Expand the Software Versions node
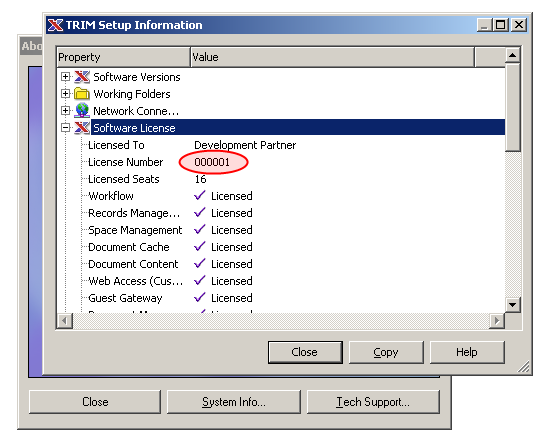The image size is (543, 437). tap(65, 77)
